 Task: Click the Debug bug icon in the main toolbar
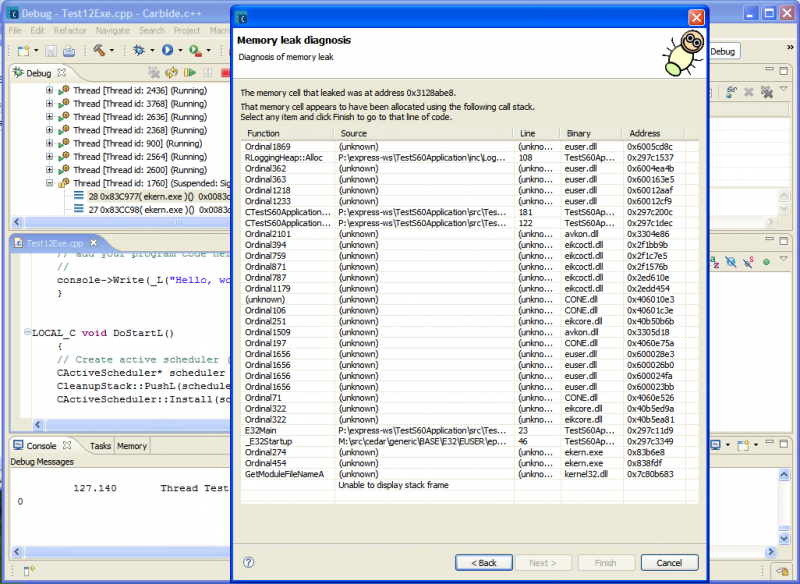tap(139, 50)
